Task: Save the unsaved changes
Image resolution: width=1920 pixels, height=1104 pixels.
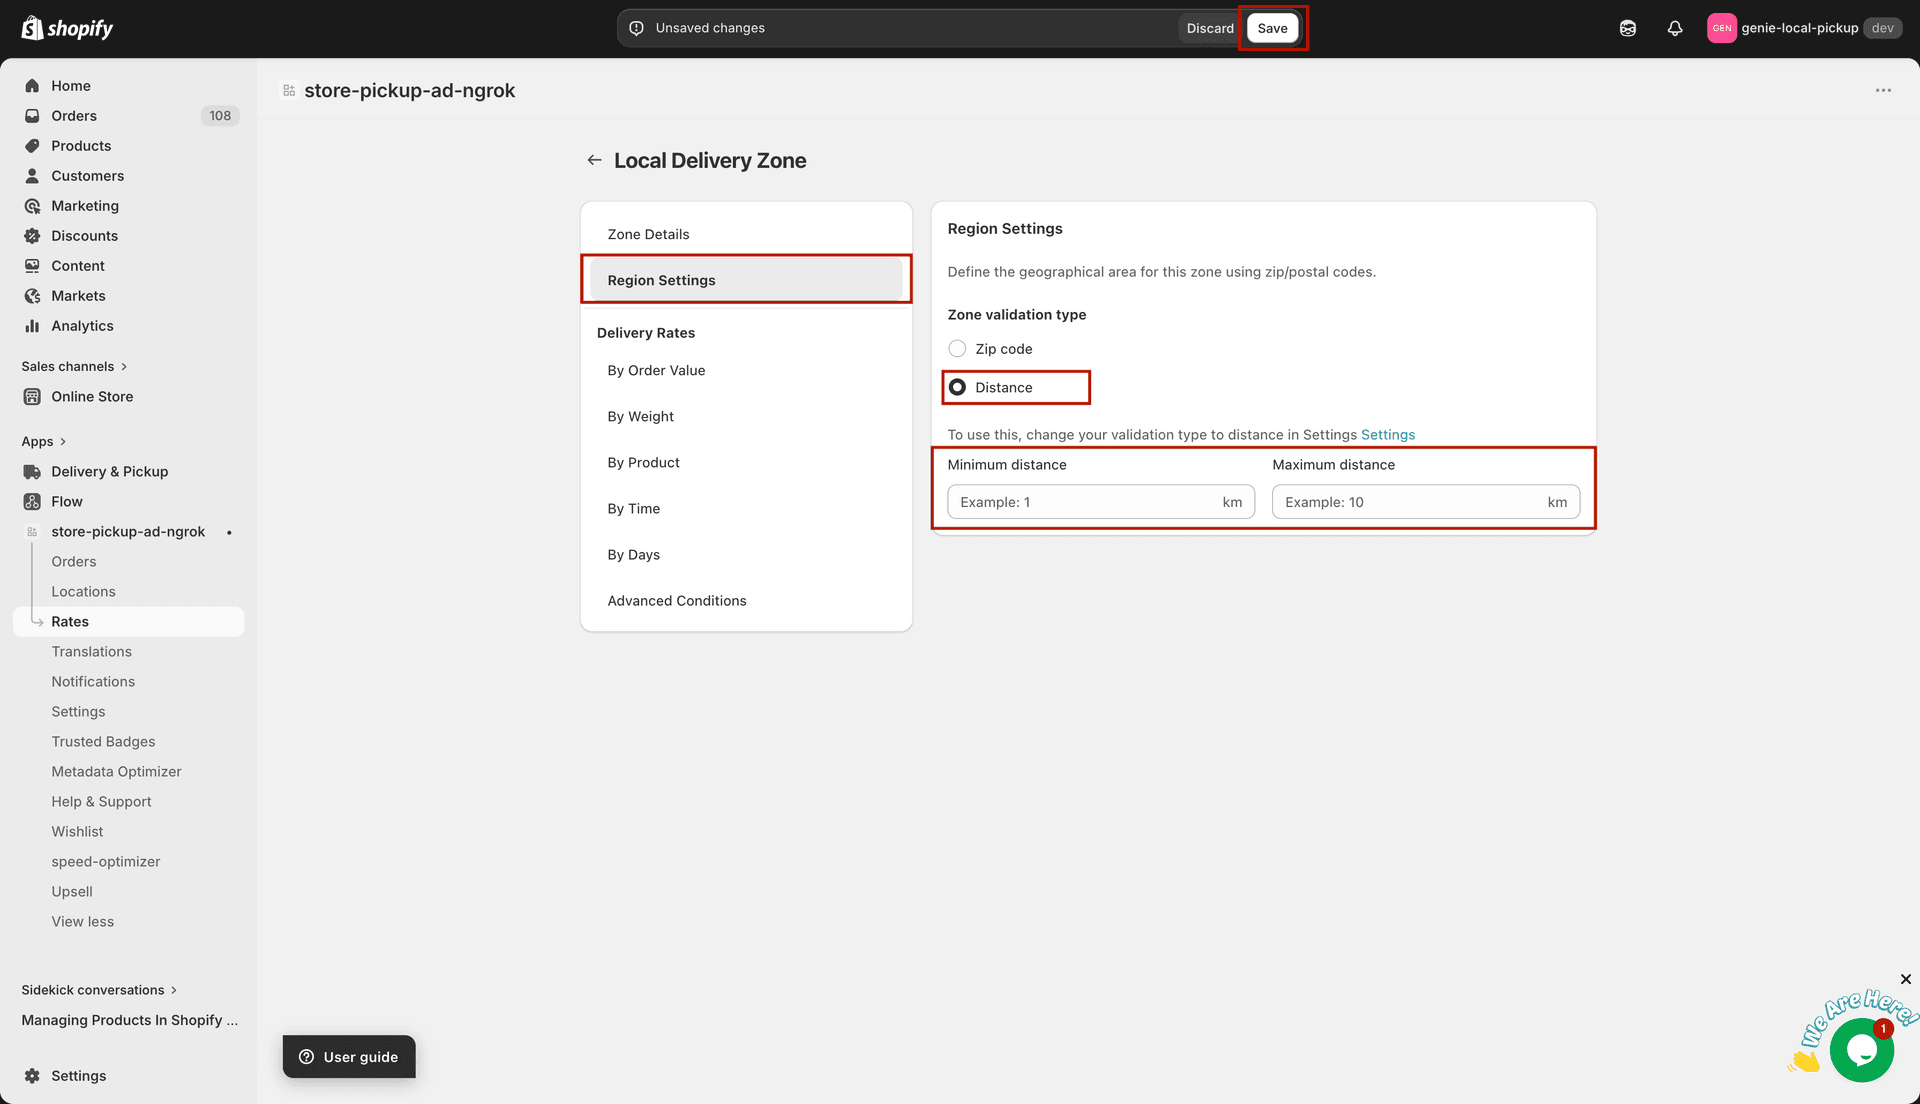Action: tap(1272, 28)
